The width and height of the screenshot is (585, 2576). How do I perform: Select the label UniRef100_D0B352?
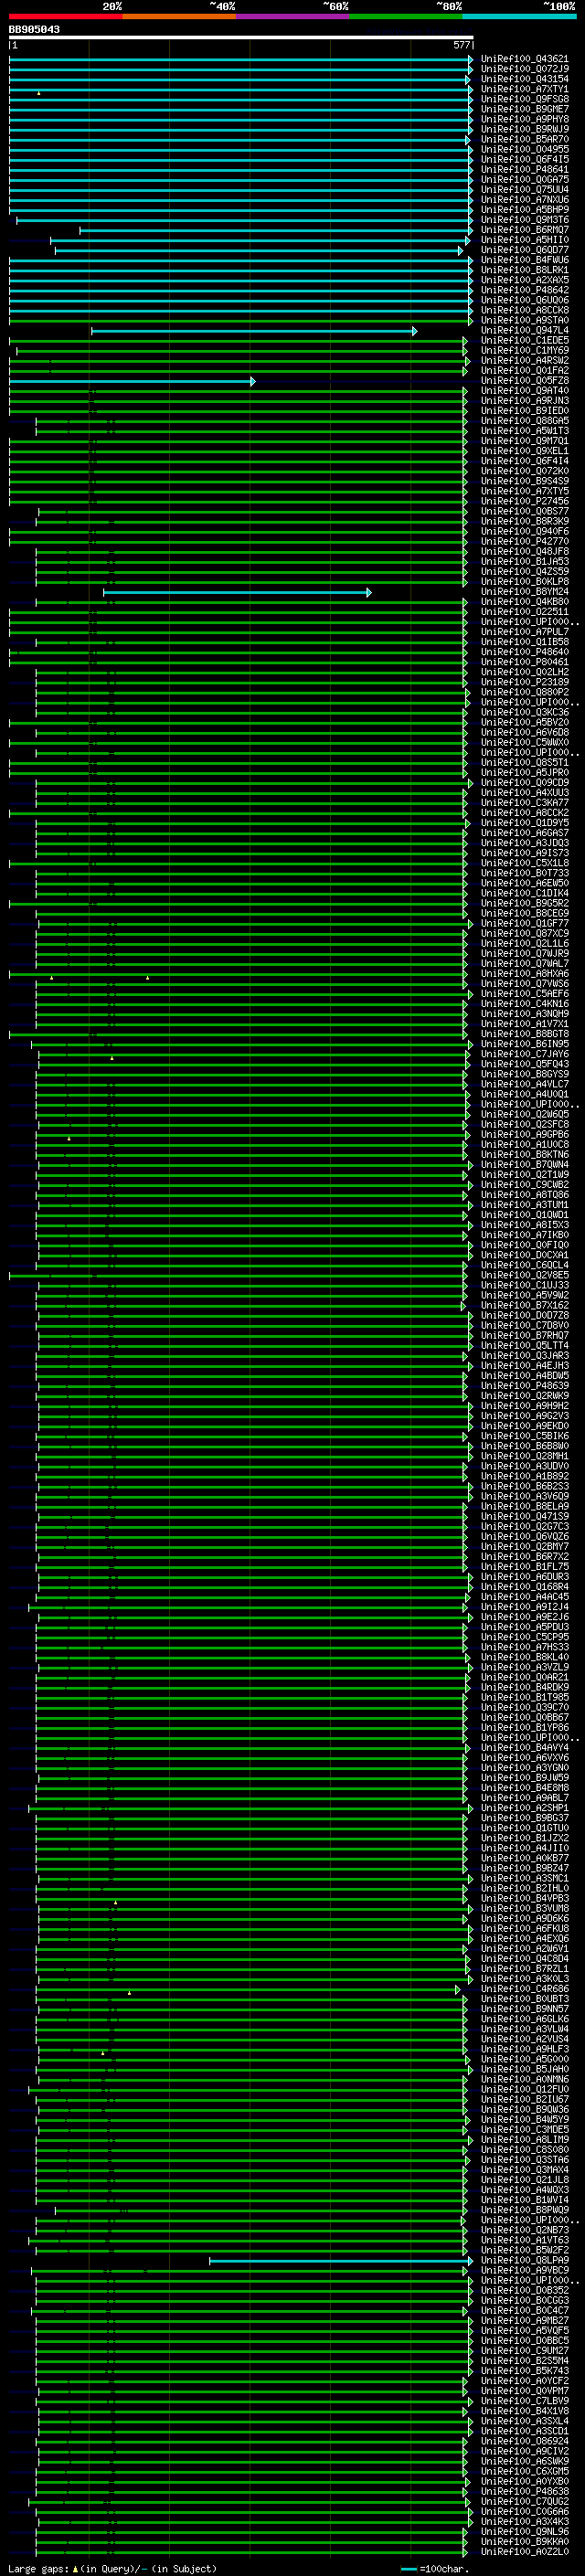(x=524, y=2290)
